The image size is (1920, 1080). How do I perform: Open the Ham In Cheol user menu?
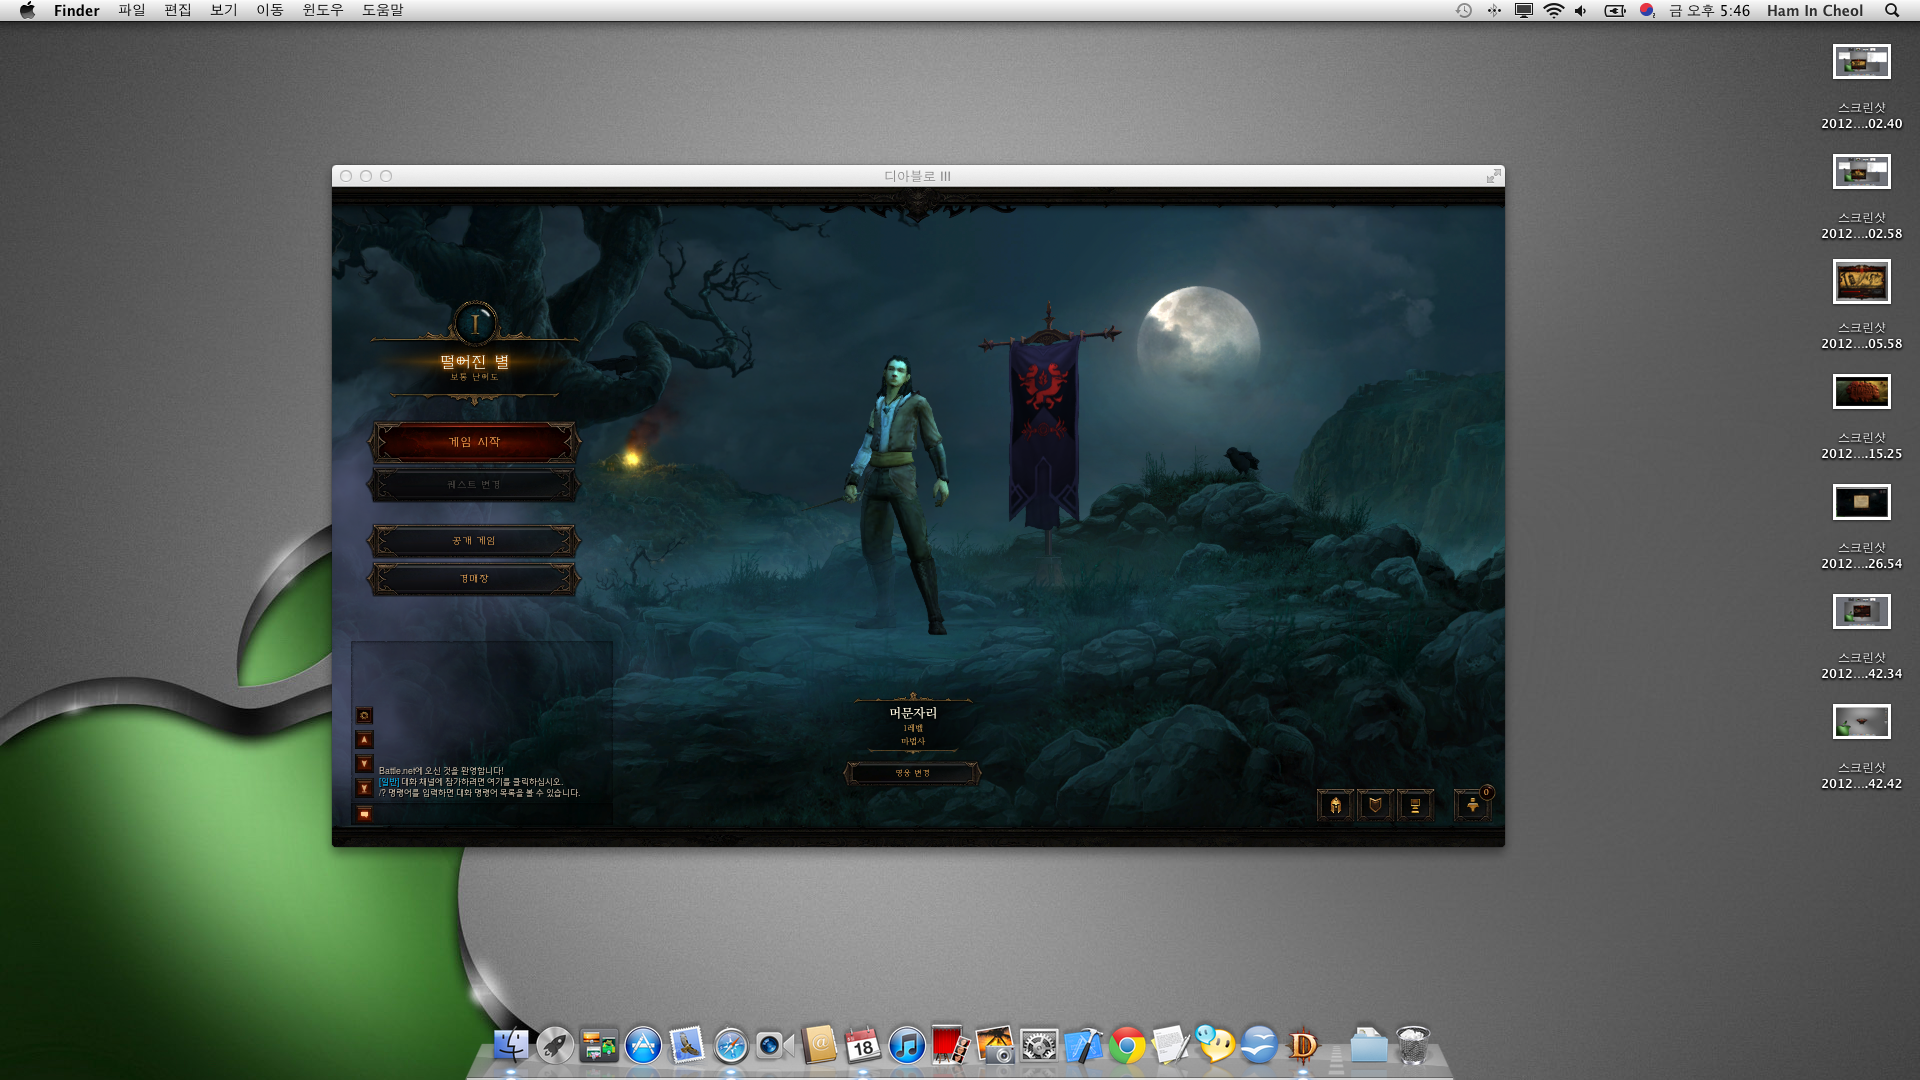(1814, 10)
